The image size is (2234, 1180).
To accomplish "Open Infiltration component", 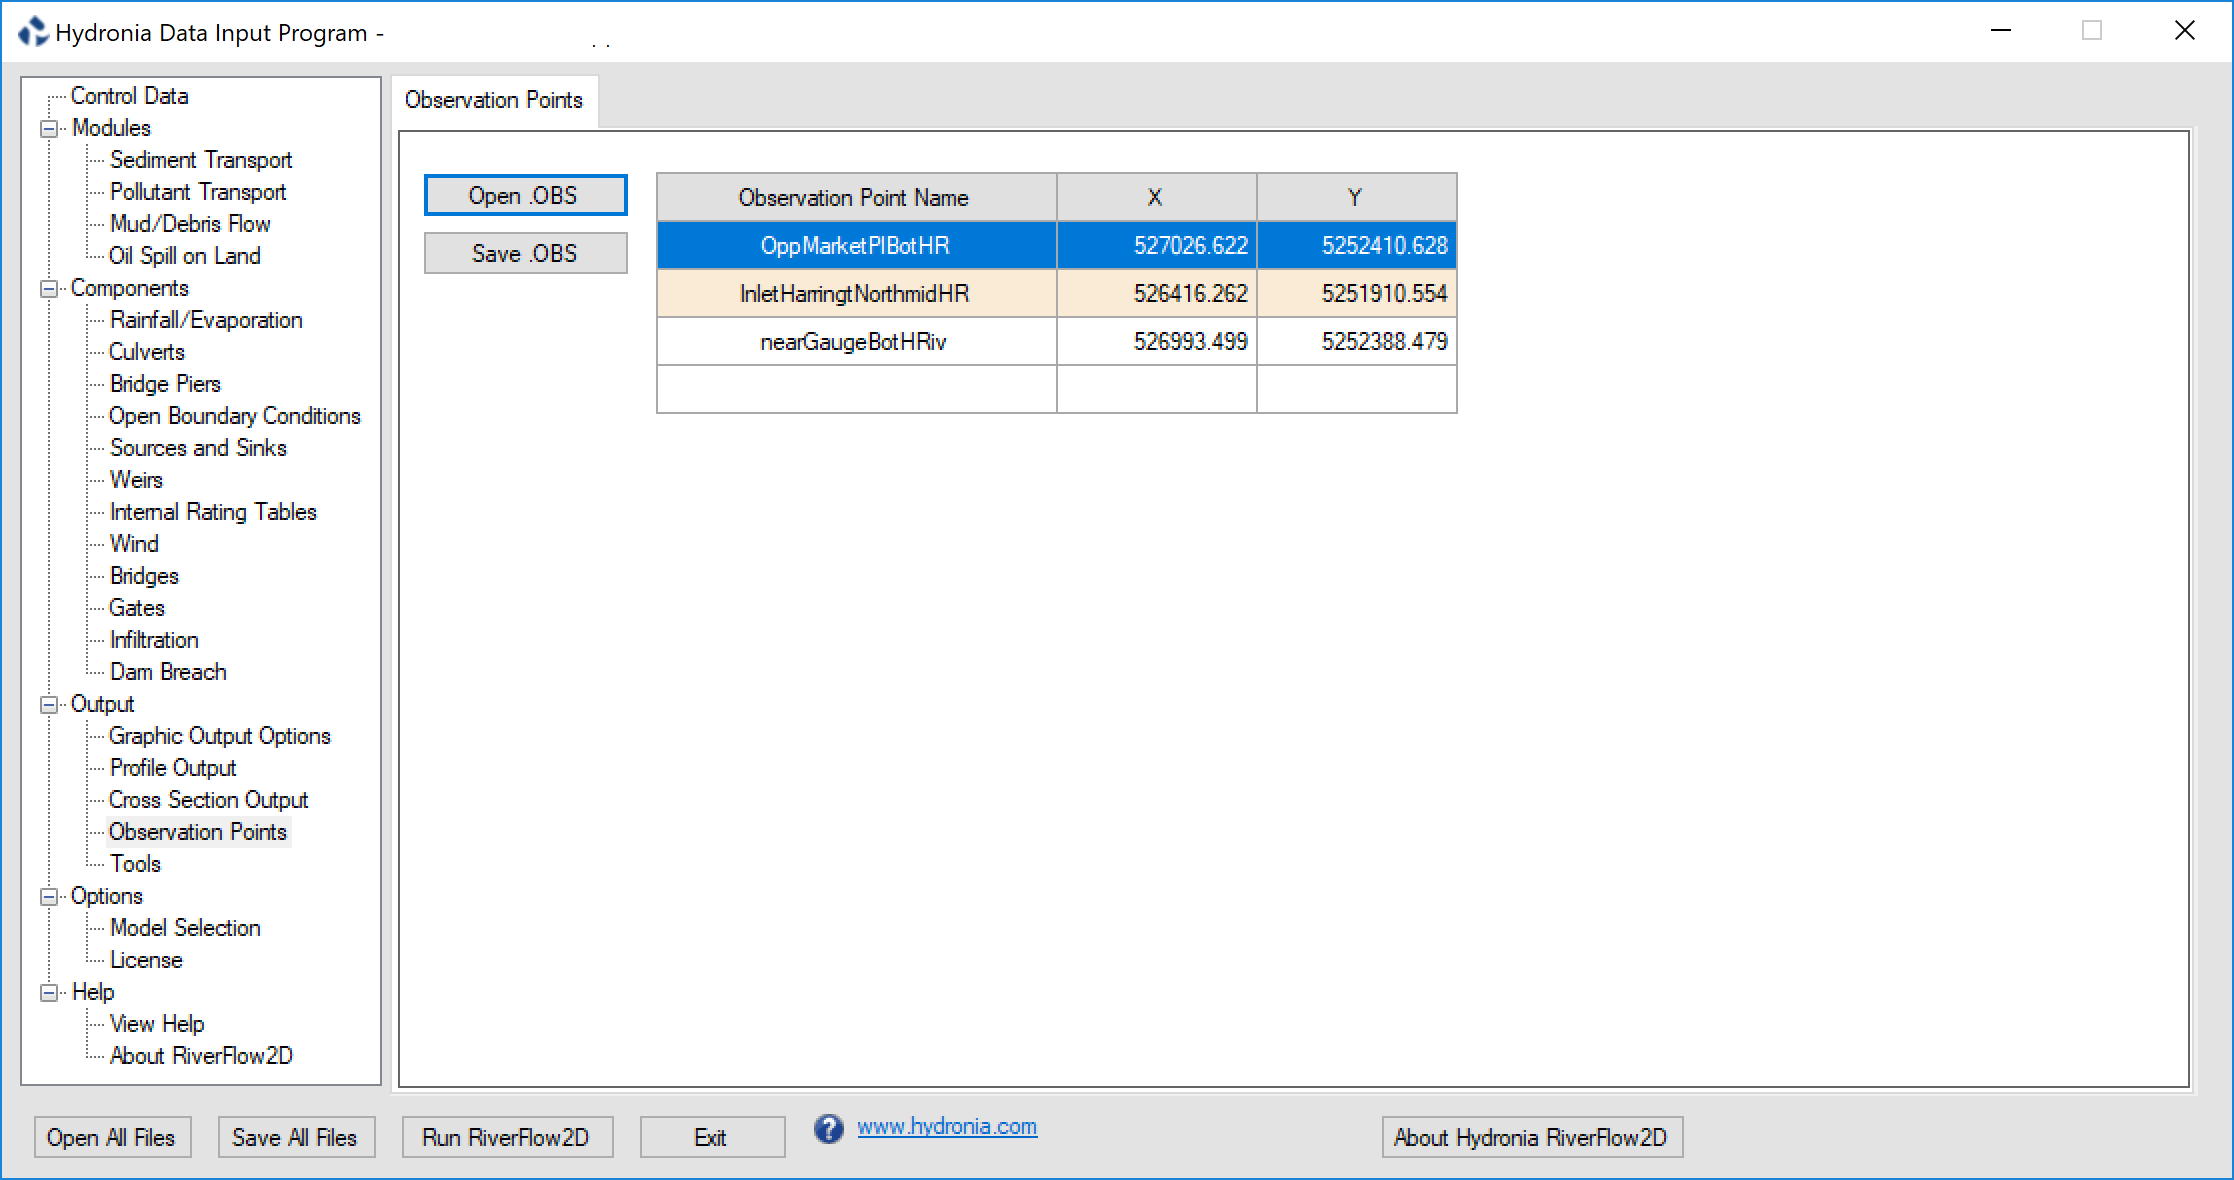I will pyautogui.click(x=154, y=640).
